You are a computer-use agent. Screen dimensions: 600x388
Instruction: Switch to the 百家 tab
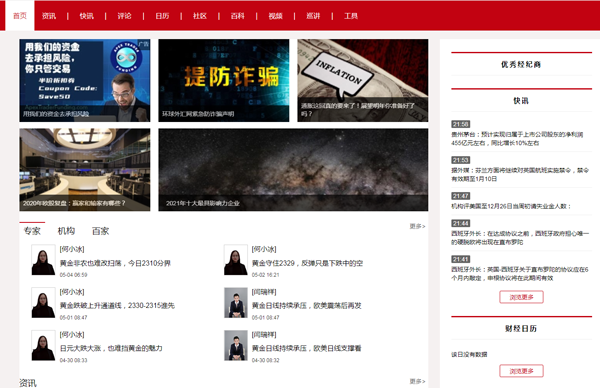point(100,231)
